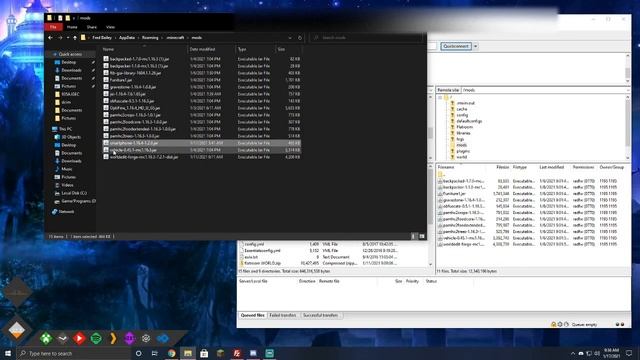Open 3D Objects under This PC
Image resolution: width=640 pixels, height=360 pixels.
(x=71, y=137)
